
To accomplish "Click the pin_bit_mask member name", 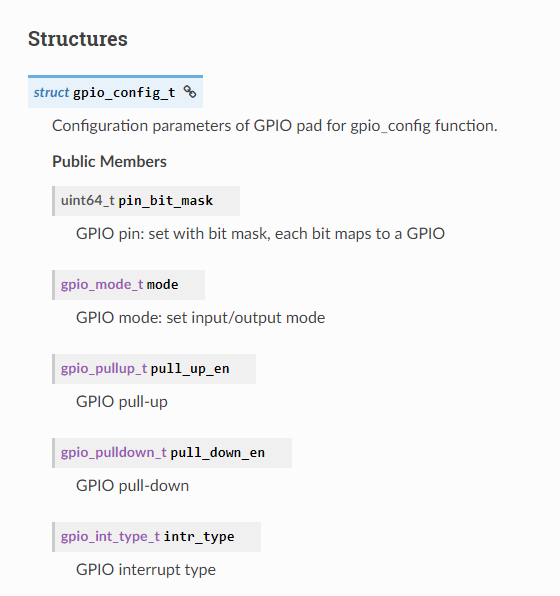I will (x=165, y=201).
